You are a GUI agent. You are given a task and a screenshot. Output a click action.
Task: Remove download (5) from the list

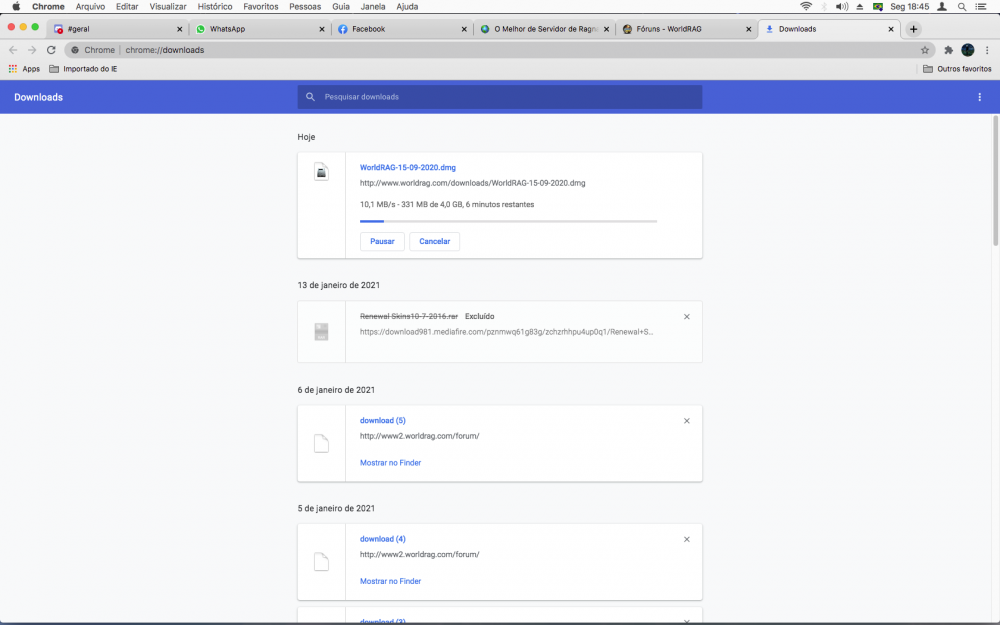(x=687, y=421)
